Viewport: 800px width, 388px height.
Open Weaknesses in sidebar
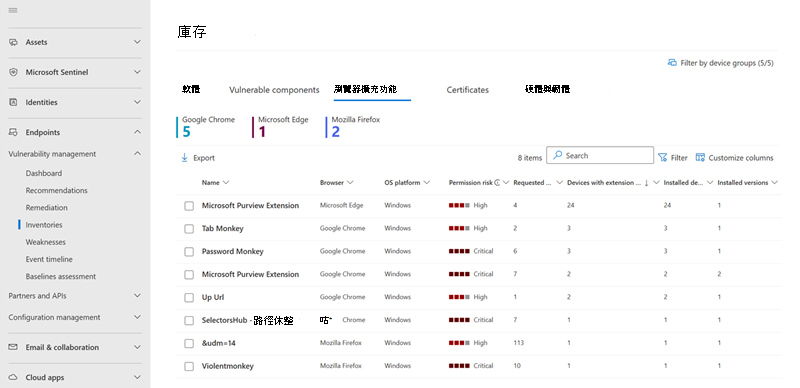(45, 242)
